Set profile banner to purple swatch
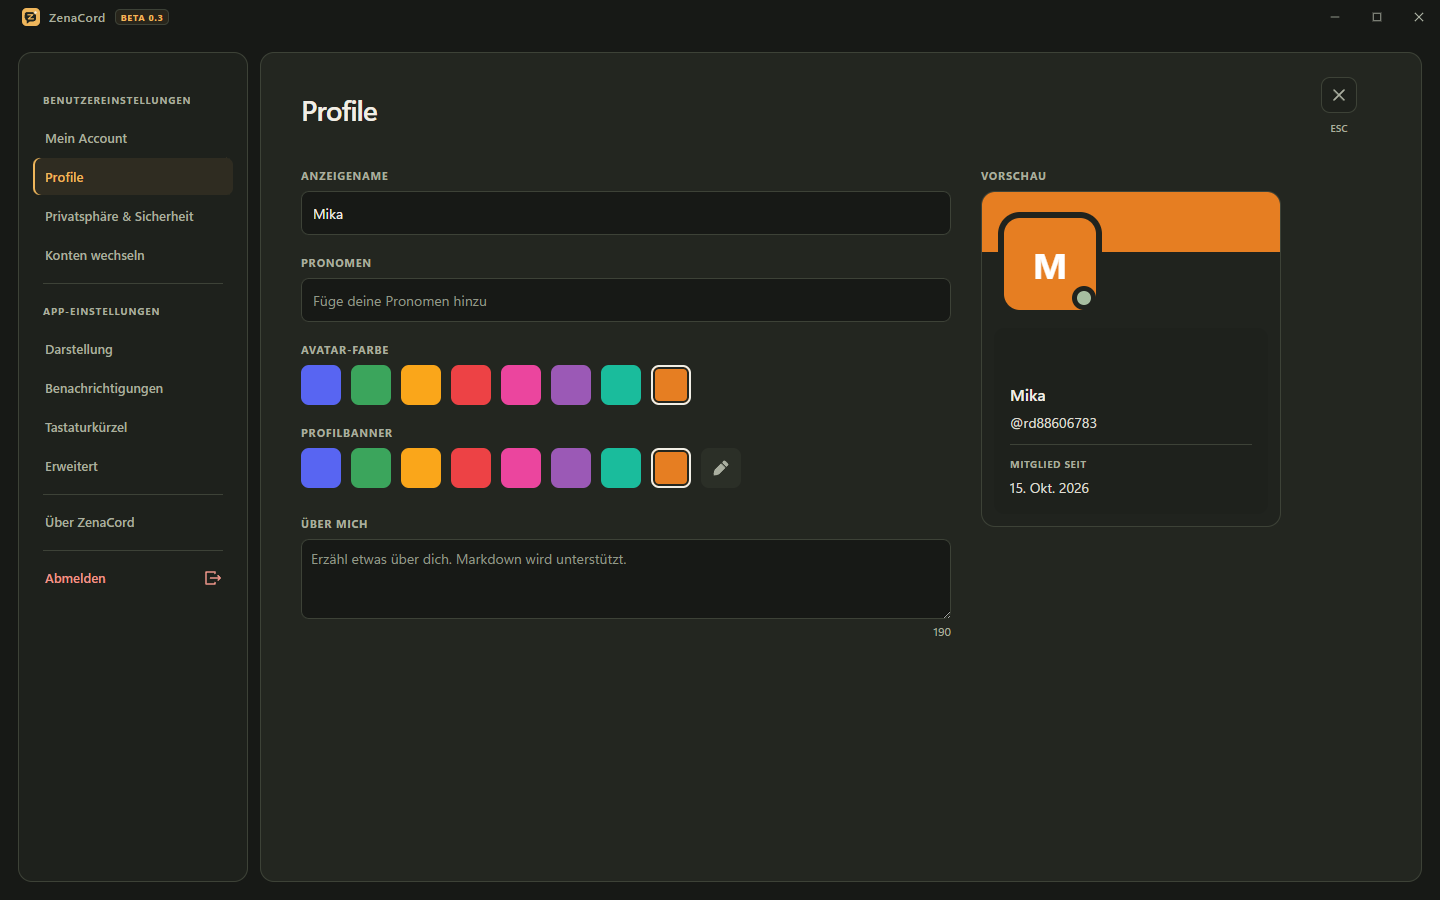Screen dimensions: 1440x900 click(x=571, y=468)
